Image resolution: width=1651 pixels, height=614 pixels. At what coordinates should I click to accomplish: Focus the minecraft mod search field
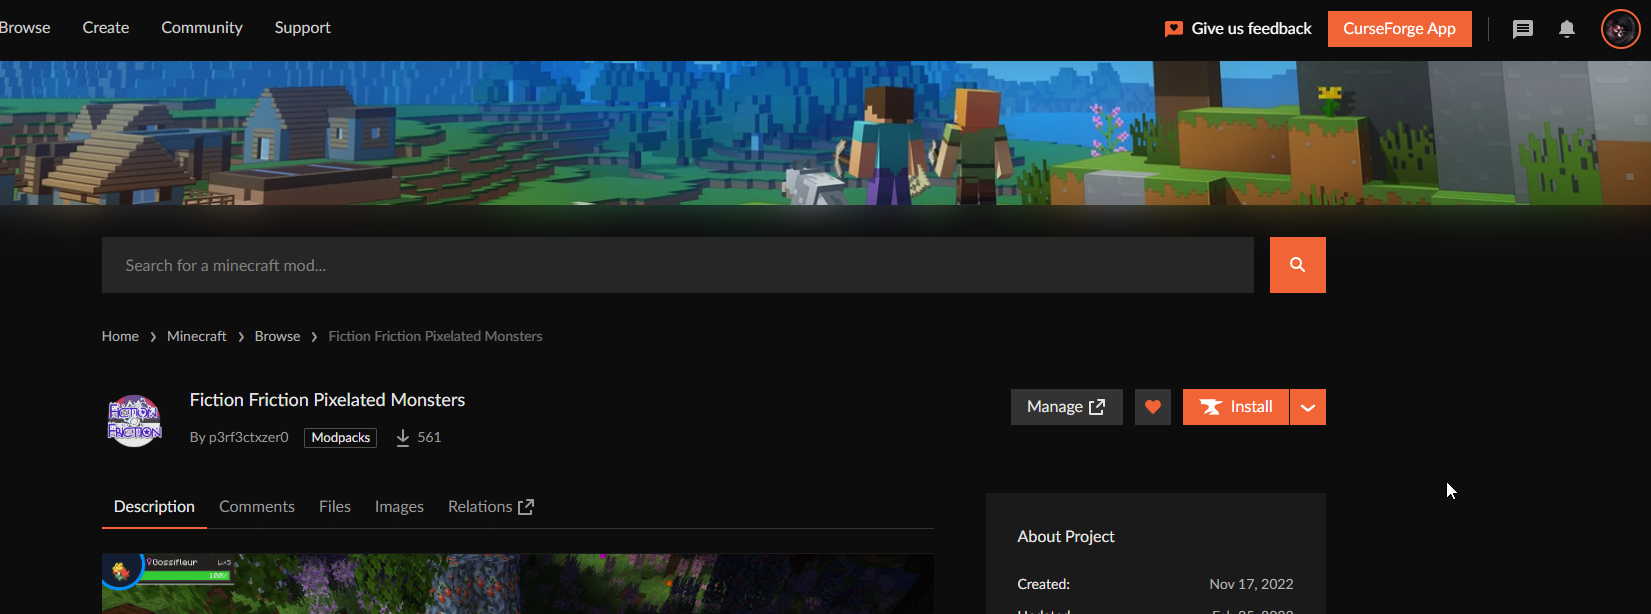(x=678, y=265)
